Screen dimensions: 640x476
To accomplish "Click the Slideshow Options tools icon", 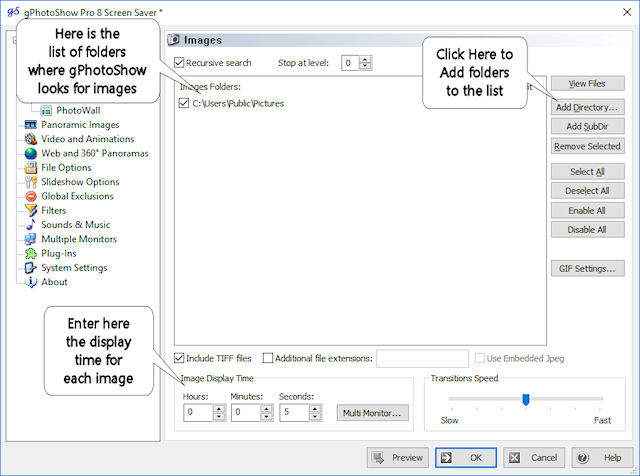I will tap(31, 182).
